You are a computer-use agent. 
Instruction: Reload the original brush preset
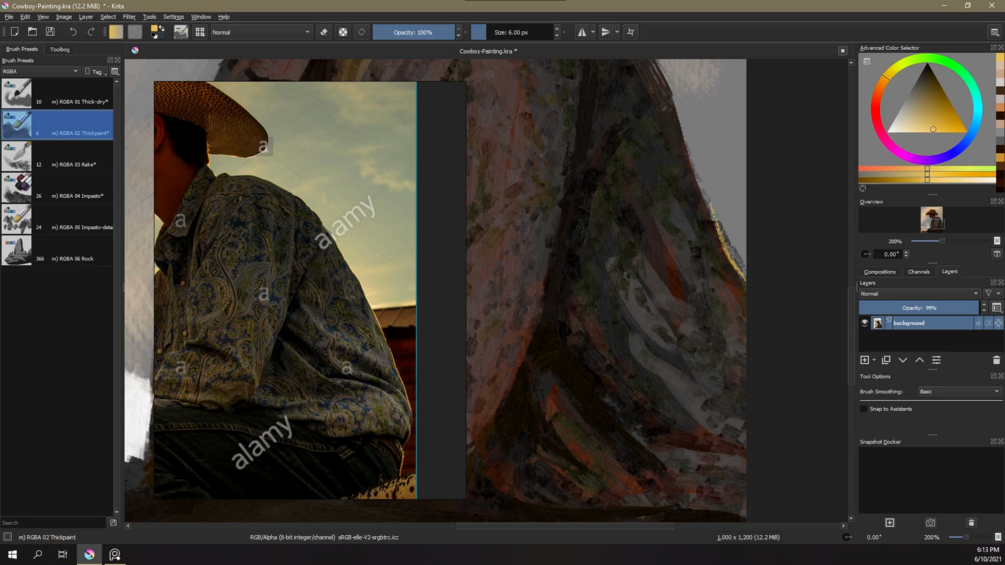(361, 31)
